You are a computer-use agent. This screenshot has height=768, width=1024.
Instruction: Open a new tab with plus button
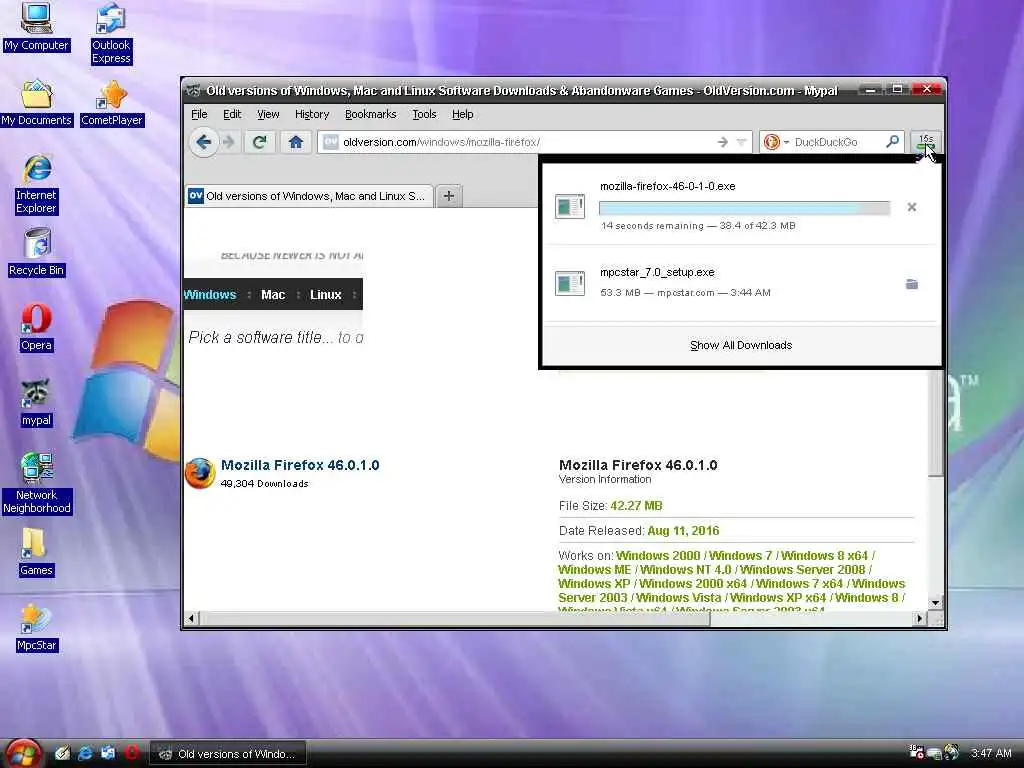(449, 196)
